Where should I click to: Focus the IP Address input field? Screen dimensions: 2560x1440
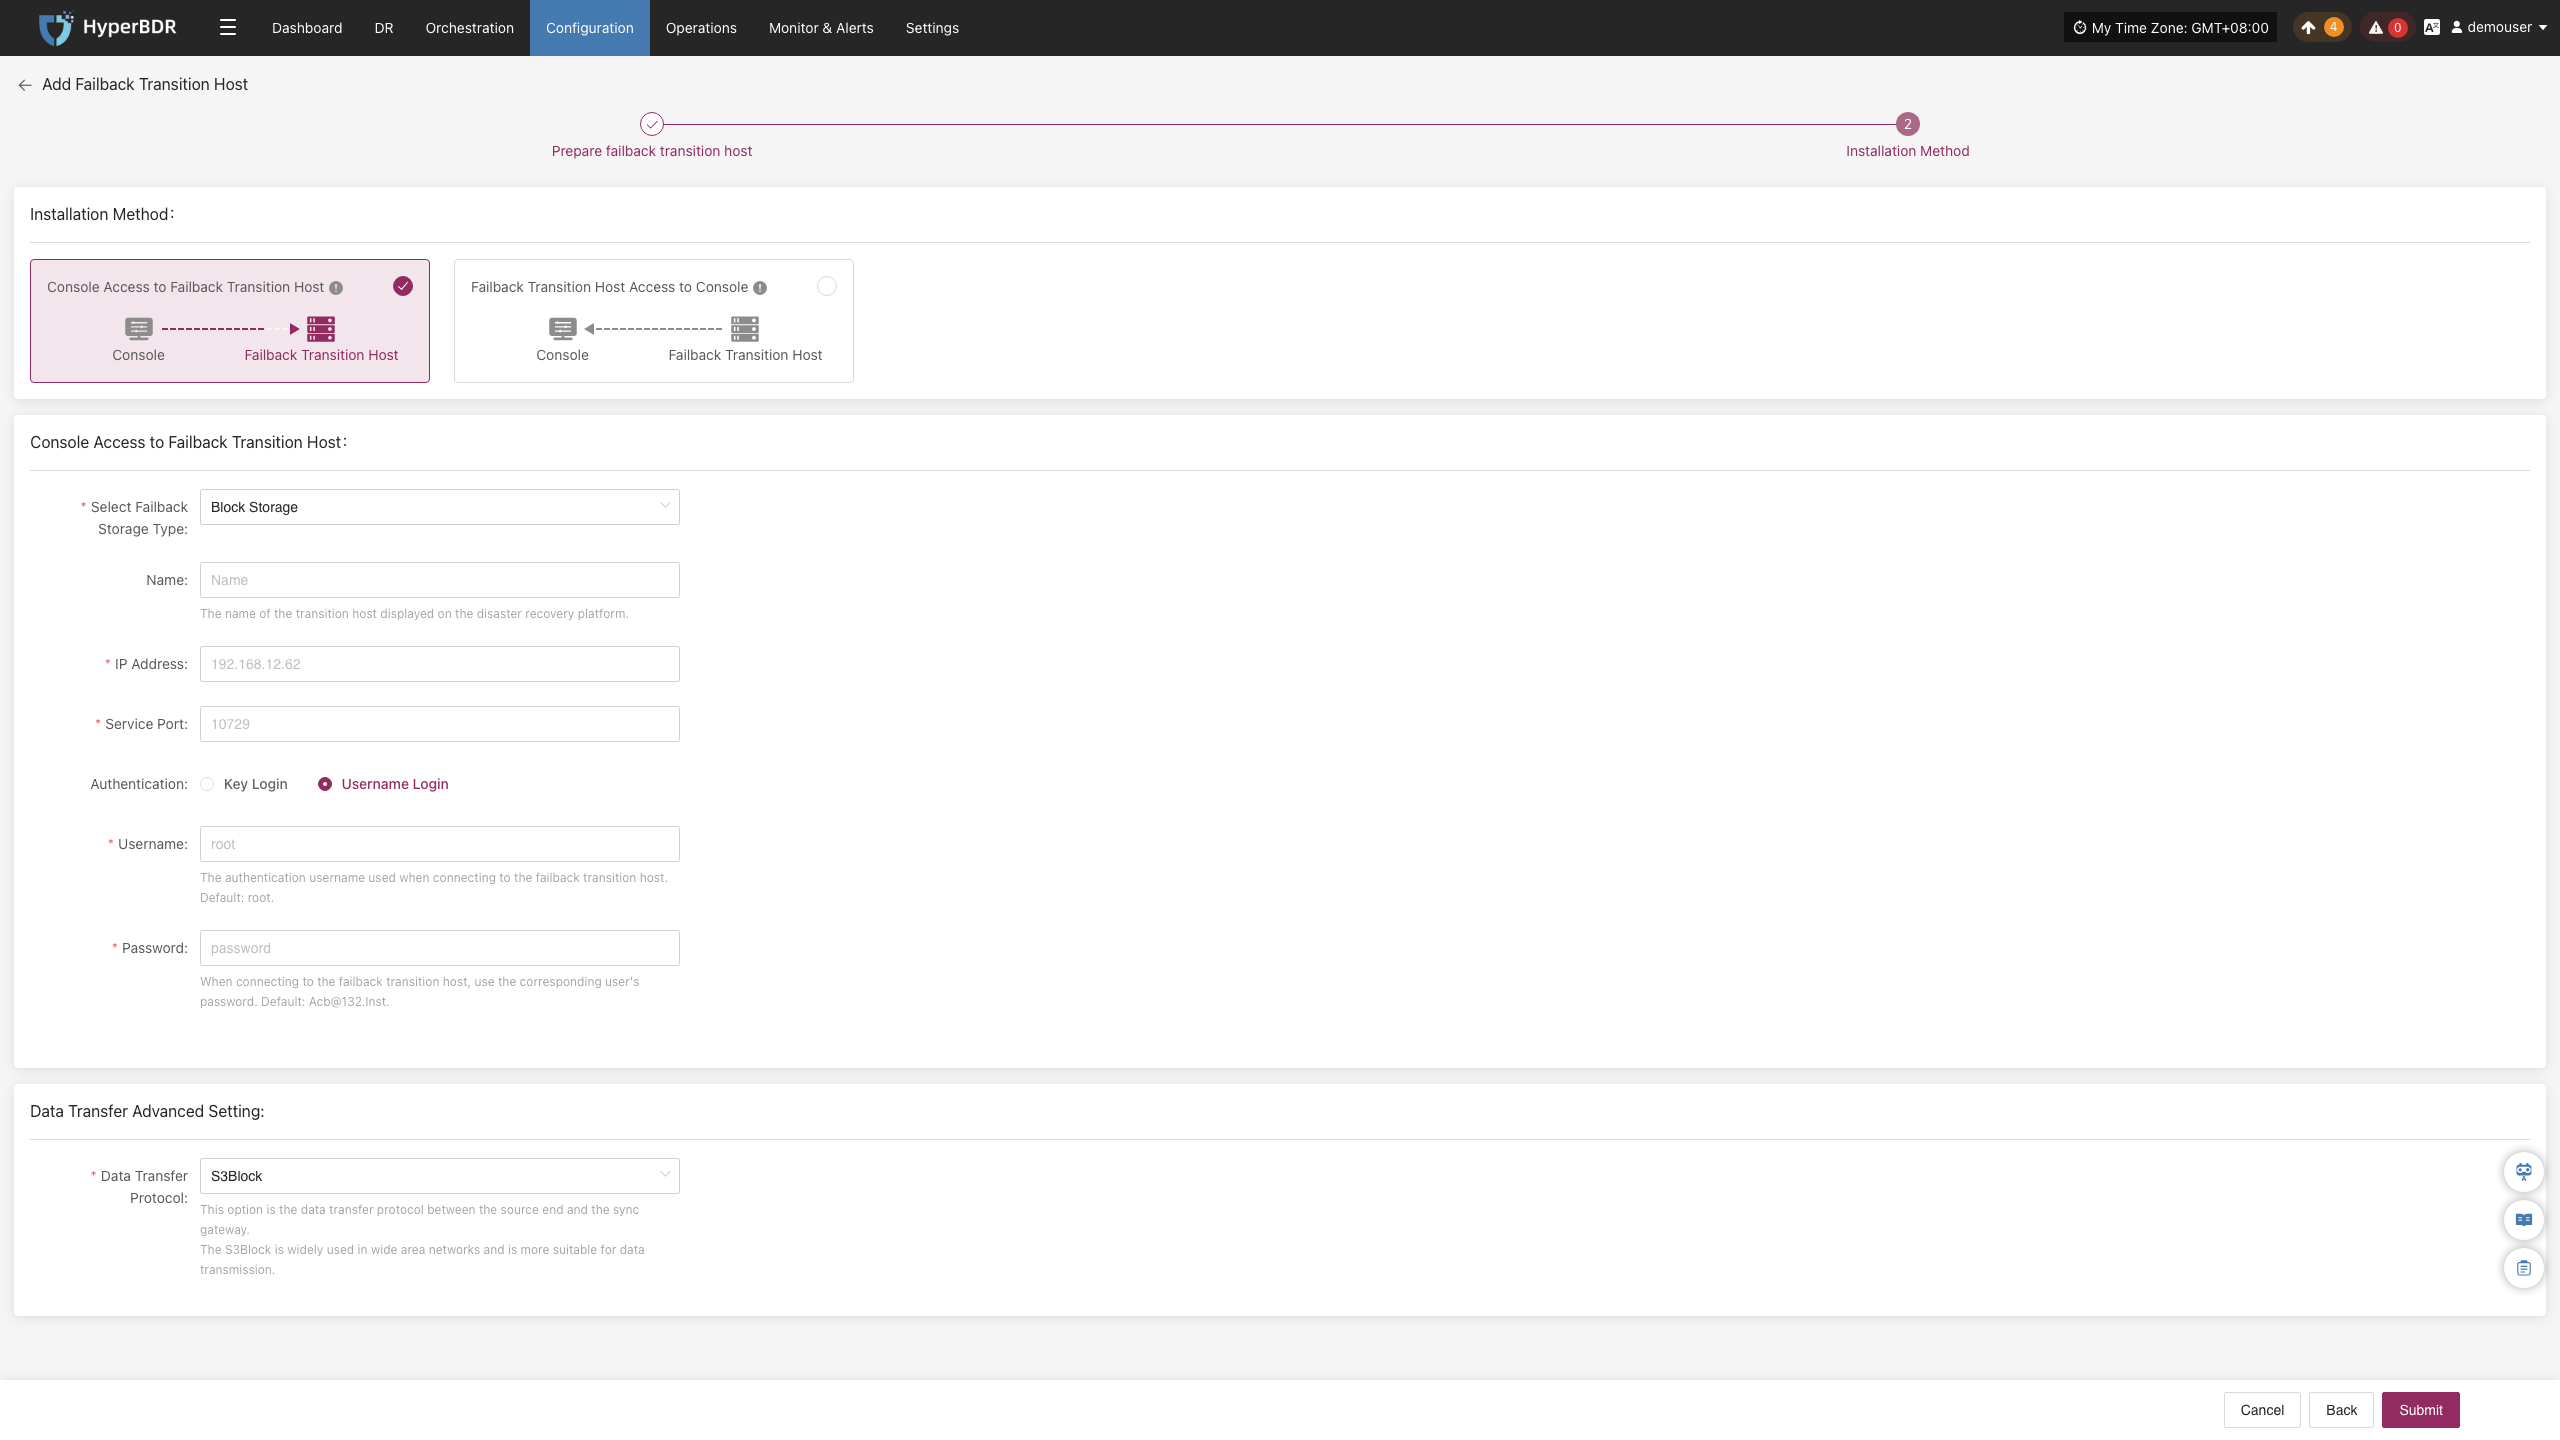pyautogui.click(x=440, y=664)
